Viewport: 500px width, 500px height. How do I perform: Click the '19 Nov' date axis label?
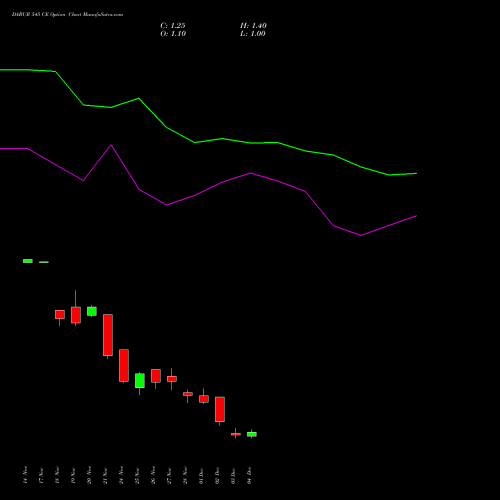tap(73, 475)
